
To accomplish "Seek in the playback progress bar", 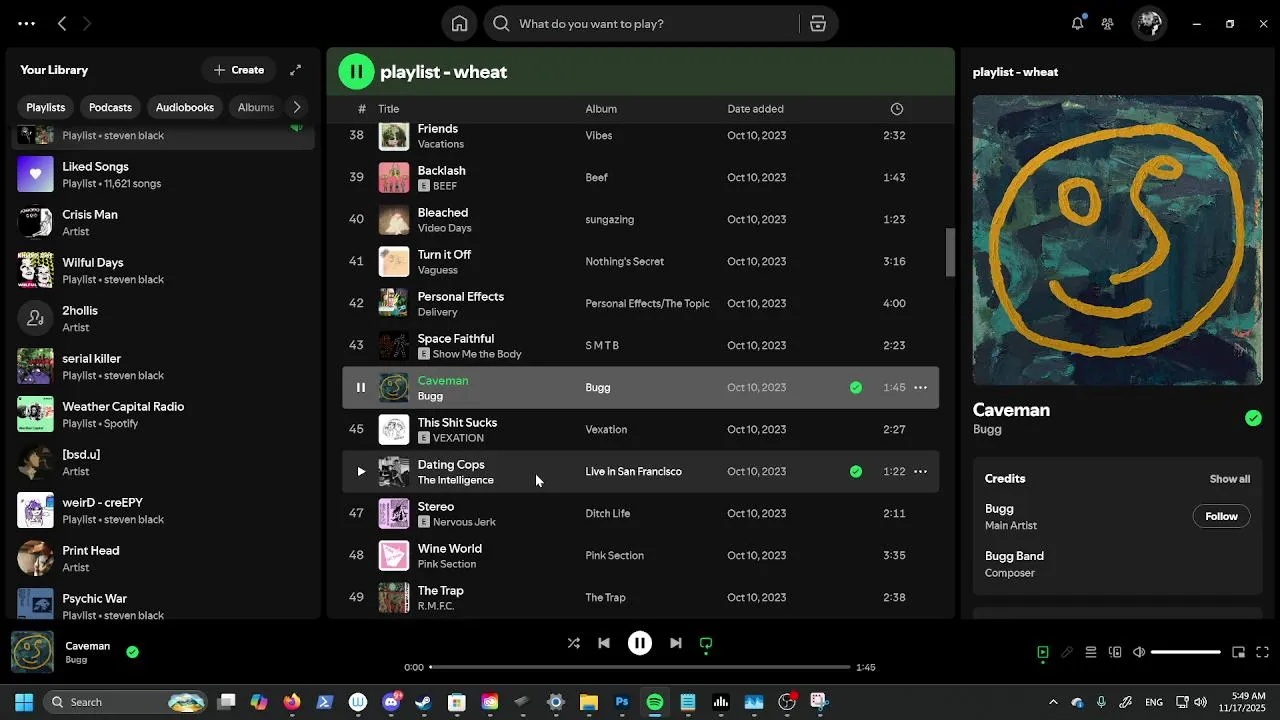I will (640, 667).
